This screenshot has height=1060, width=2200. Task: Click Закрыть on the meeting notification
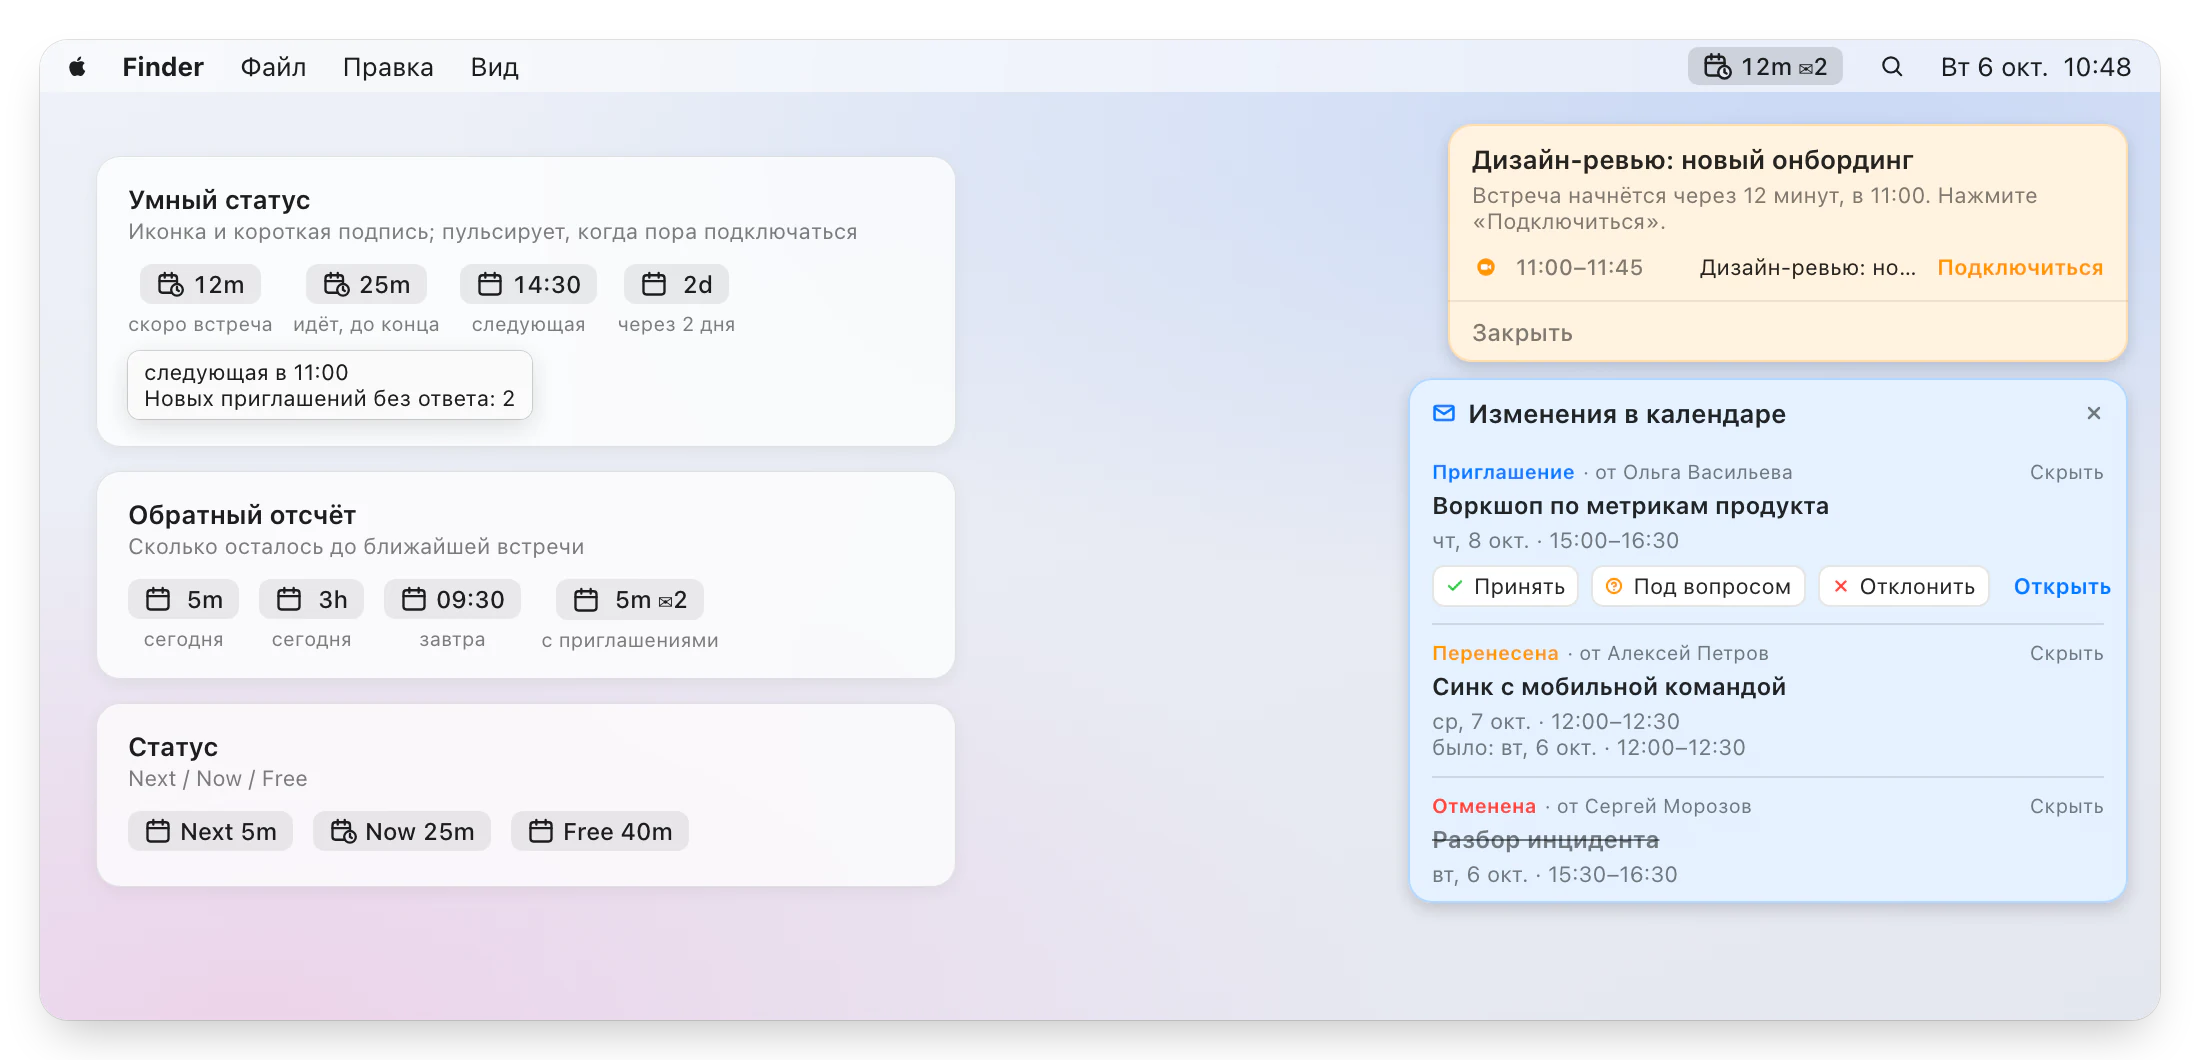click(x=1522, y=333)
